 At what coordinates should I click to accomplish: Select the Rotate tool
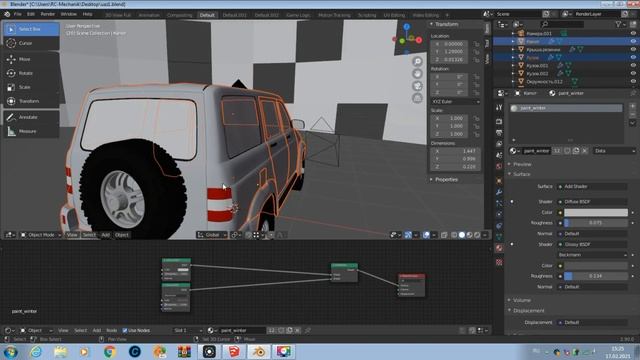[31, 73]
